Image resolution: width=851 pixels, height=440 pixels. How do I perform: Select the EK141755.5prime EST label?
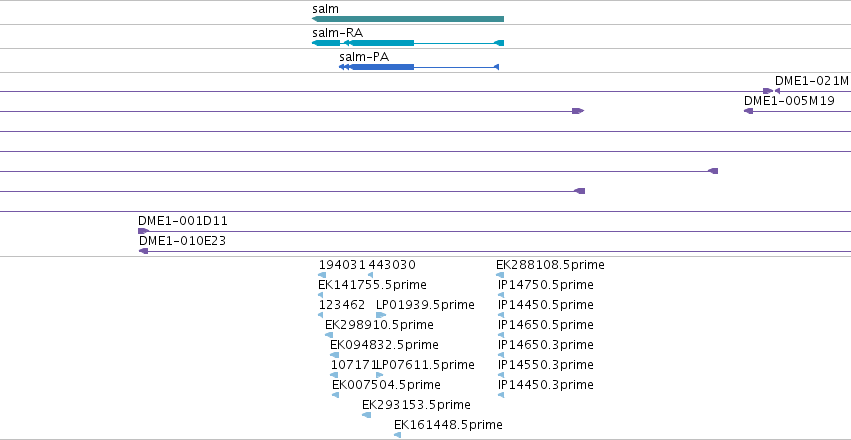tap(372, 285)
